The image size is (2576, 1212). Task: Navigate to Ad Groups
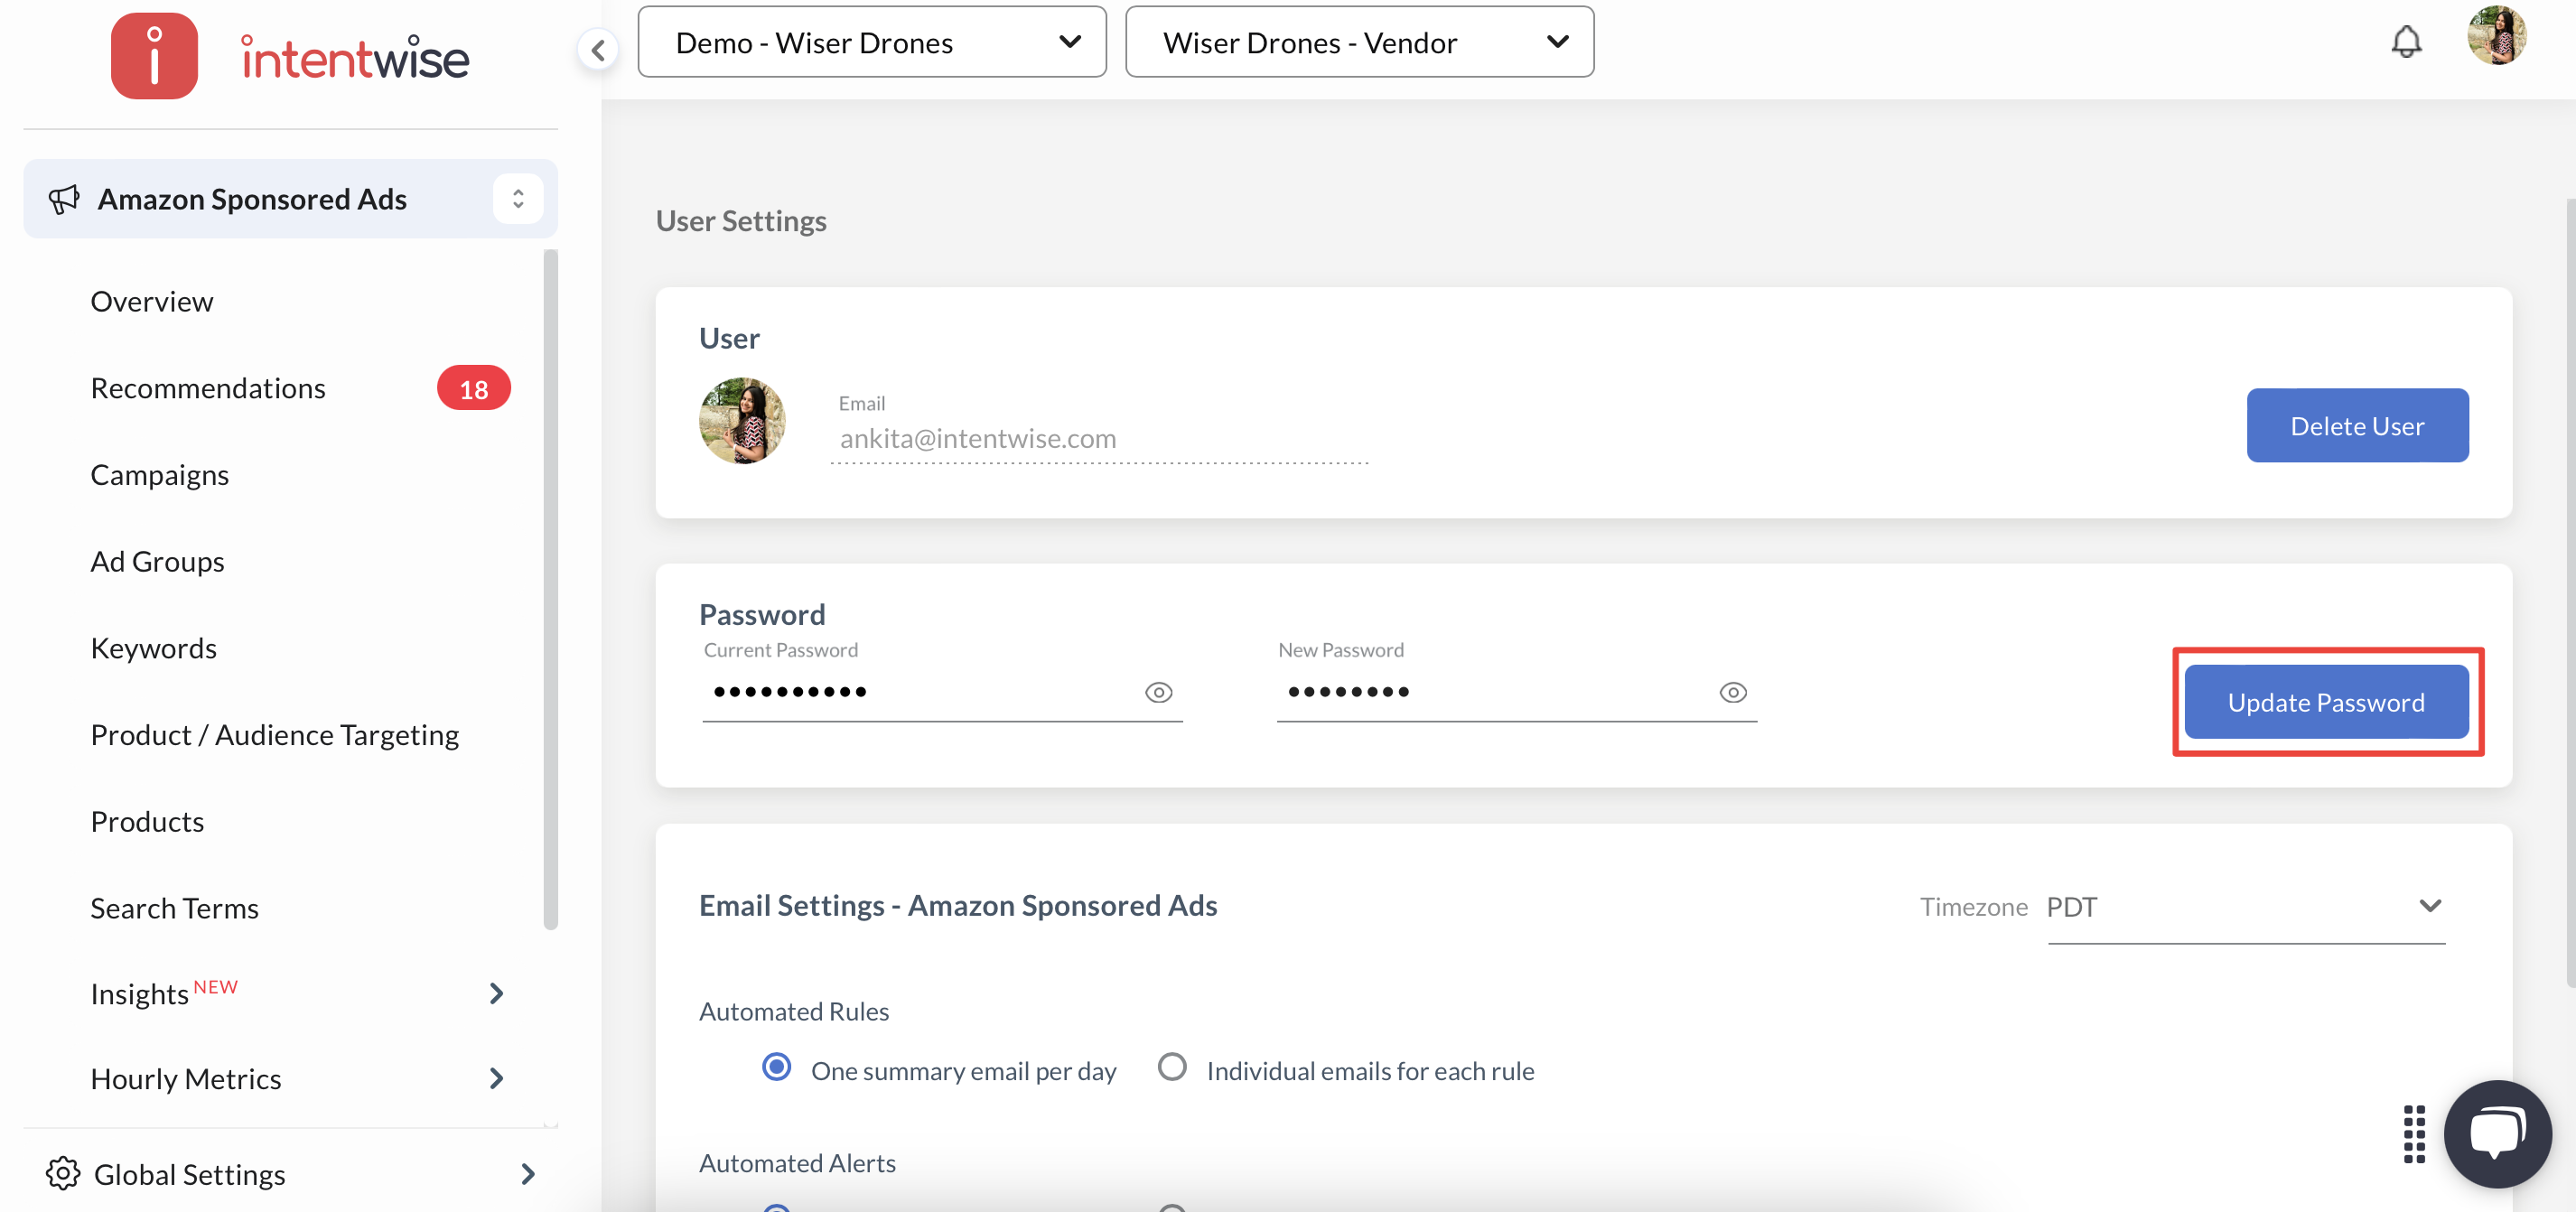coord(157,561)
